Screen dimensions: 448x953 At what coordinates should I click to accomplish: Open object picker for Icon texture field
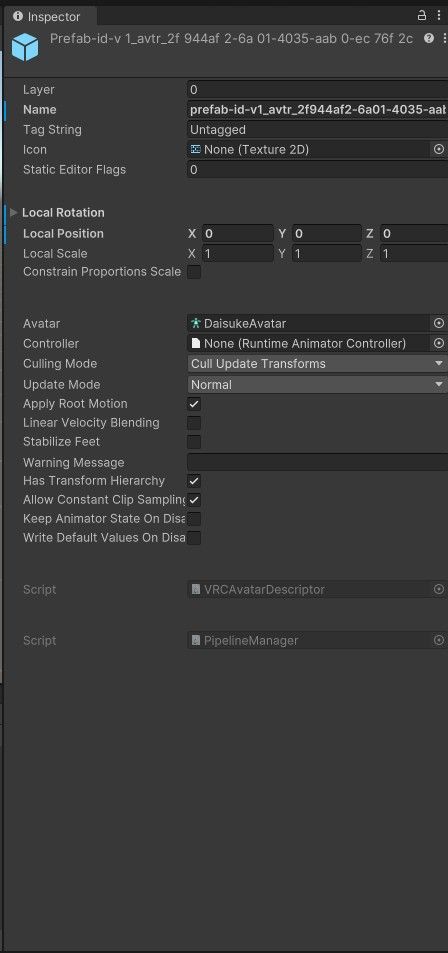pyautogui.click(x=439, y=150)
